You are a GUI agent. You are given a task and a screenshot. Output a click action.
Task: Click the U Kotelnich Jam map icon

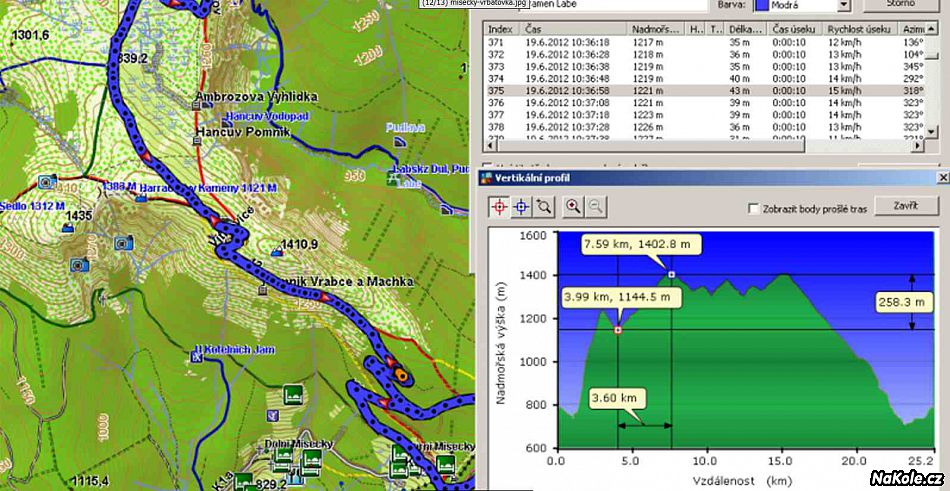coord(196,358)
